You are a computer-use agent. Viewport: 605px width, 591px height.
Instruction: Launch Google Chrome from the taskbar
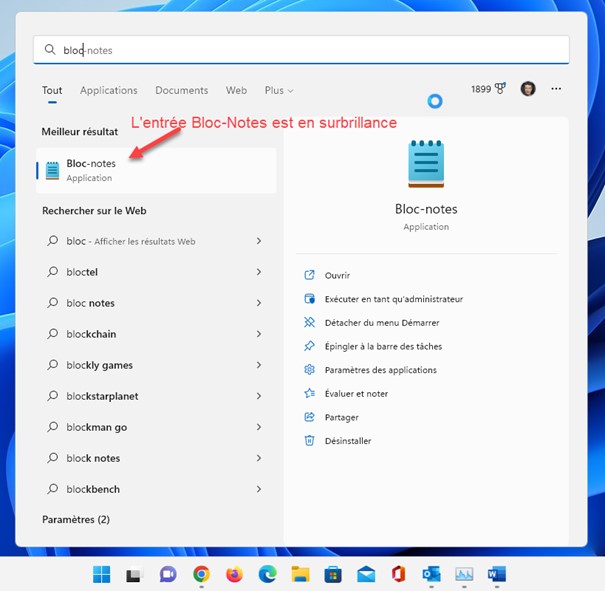tap(201, 574)
